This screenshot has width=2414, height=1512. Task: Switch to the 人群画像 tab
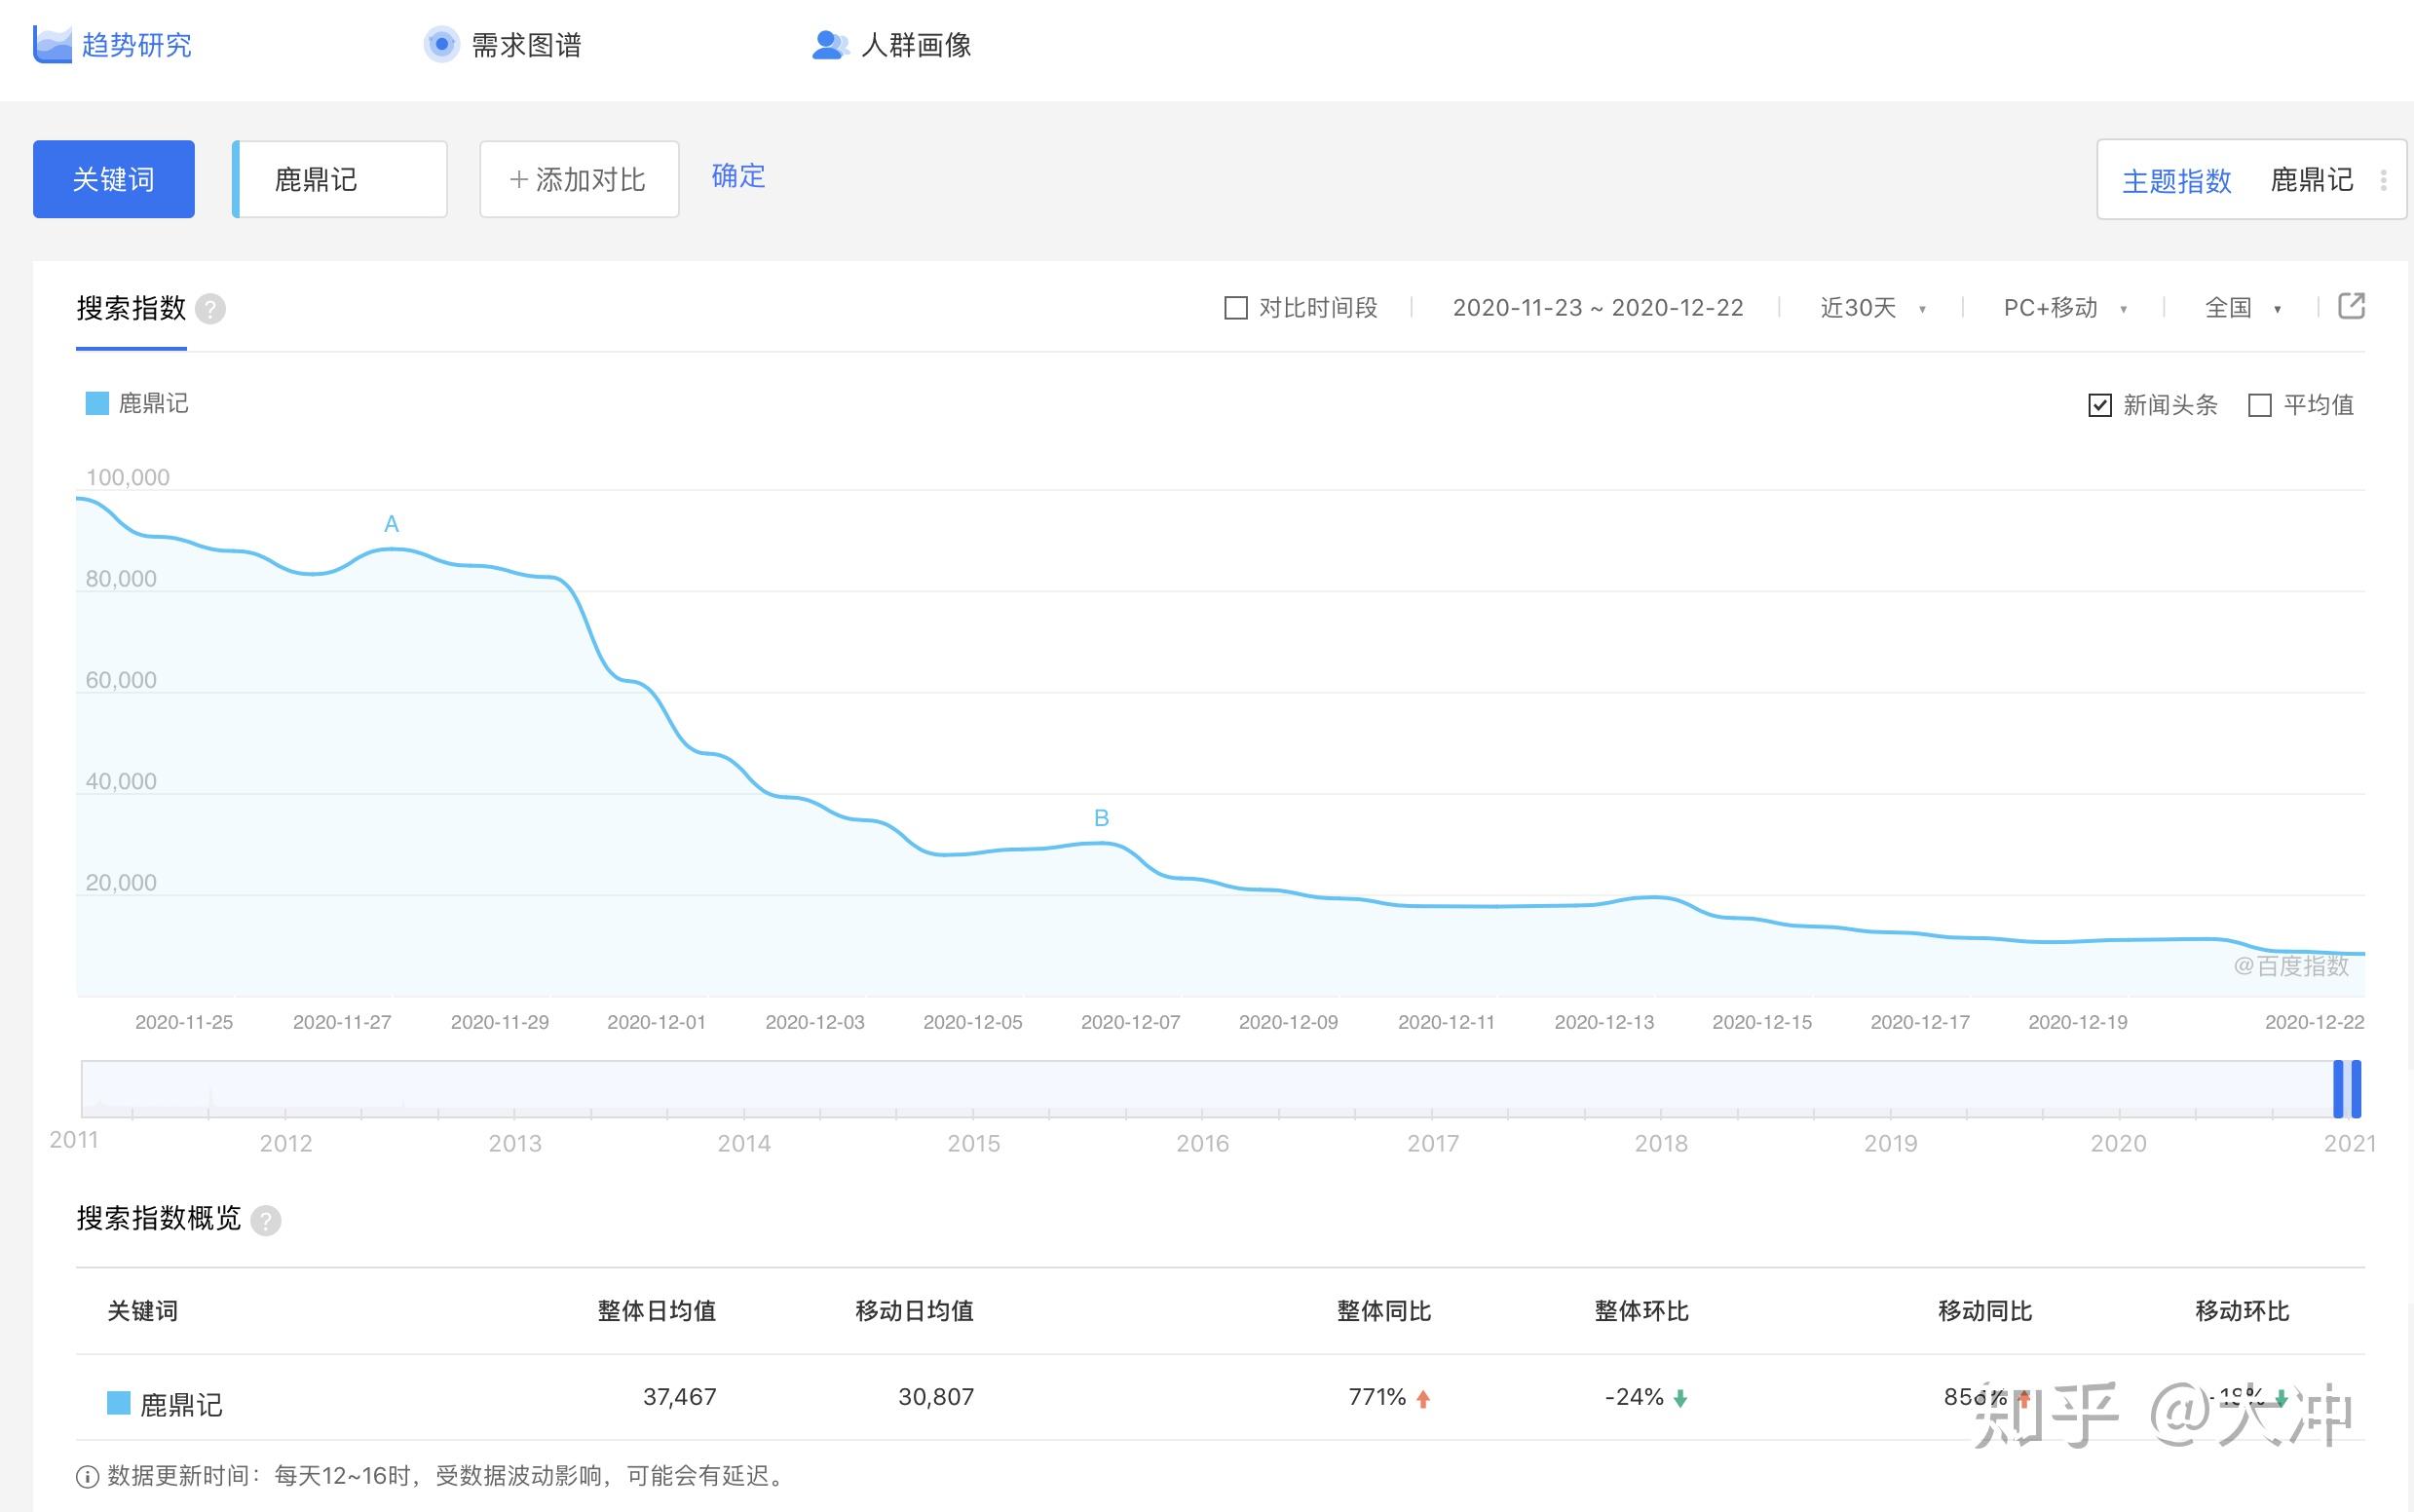click(915, 45)
